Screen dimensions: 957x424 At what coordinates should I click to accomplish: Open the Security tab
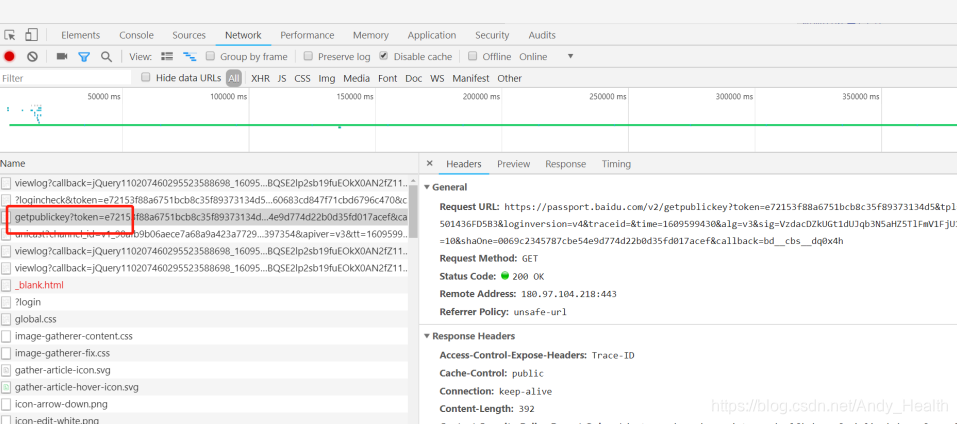(492, 35)
